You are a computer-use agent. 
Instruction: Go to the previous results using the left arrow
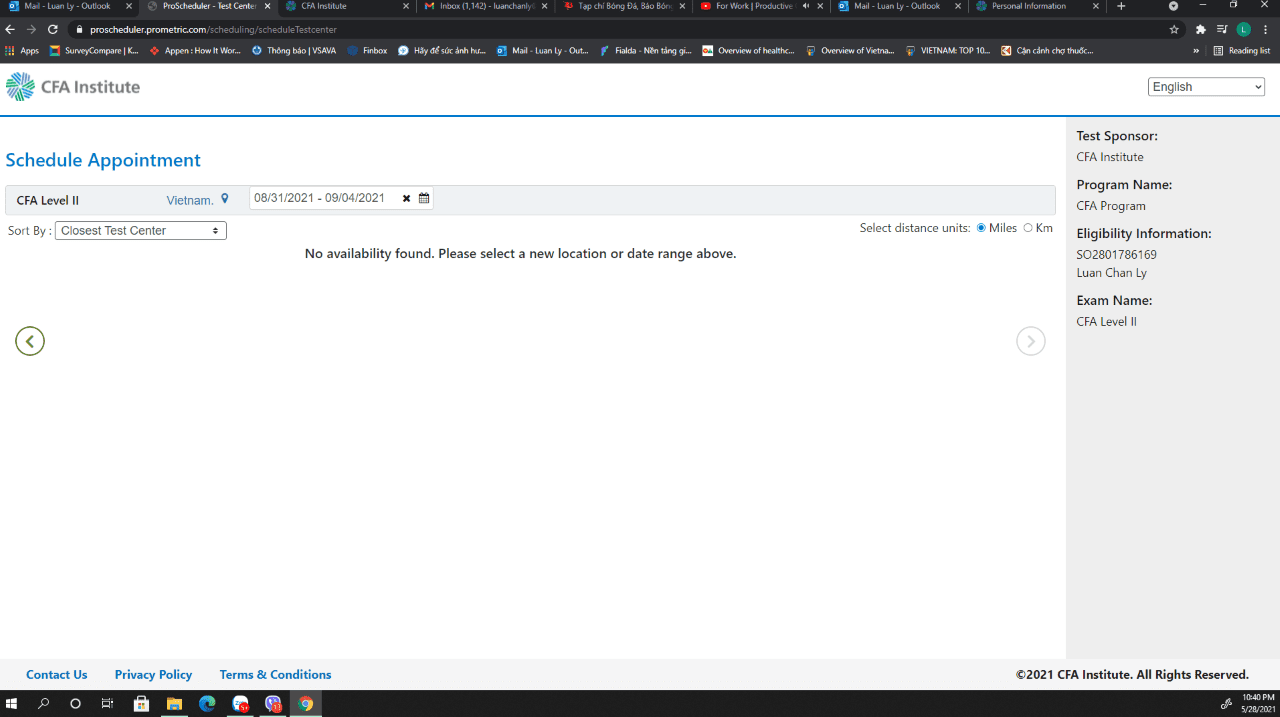coord(30,341)
